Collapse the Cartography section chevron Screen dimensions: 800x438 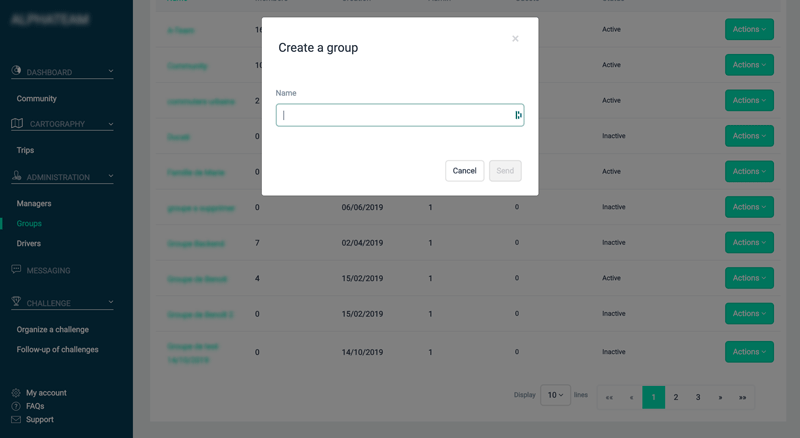point(110,124)
